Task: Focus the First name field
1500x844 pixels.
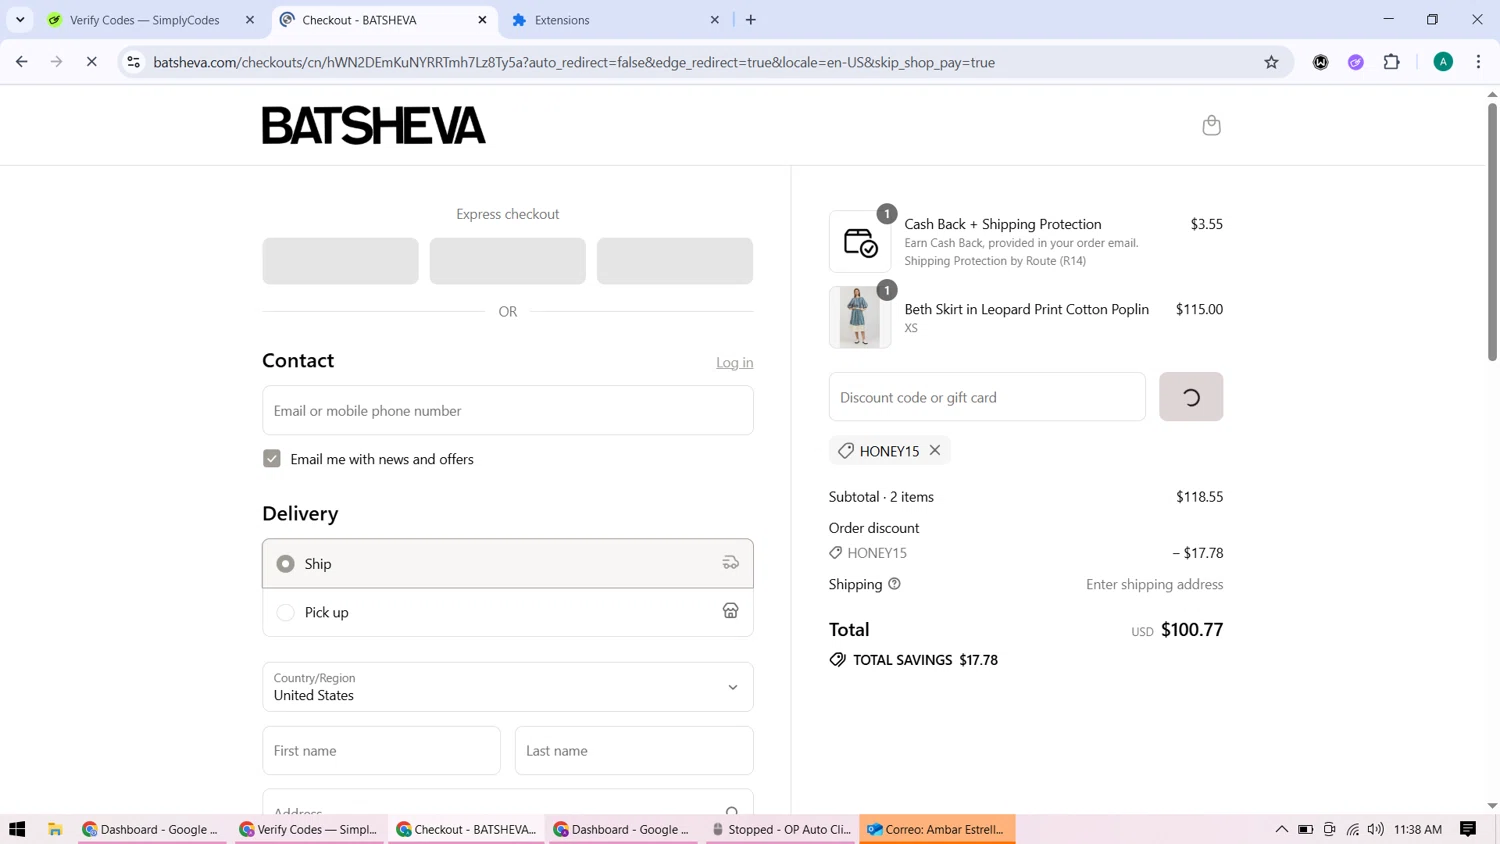Action: click(381, 751)
